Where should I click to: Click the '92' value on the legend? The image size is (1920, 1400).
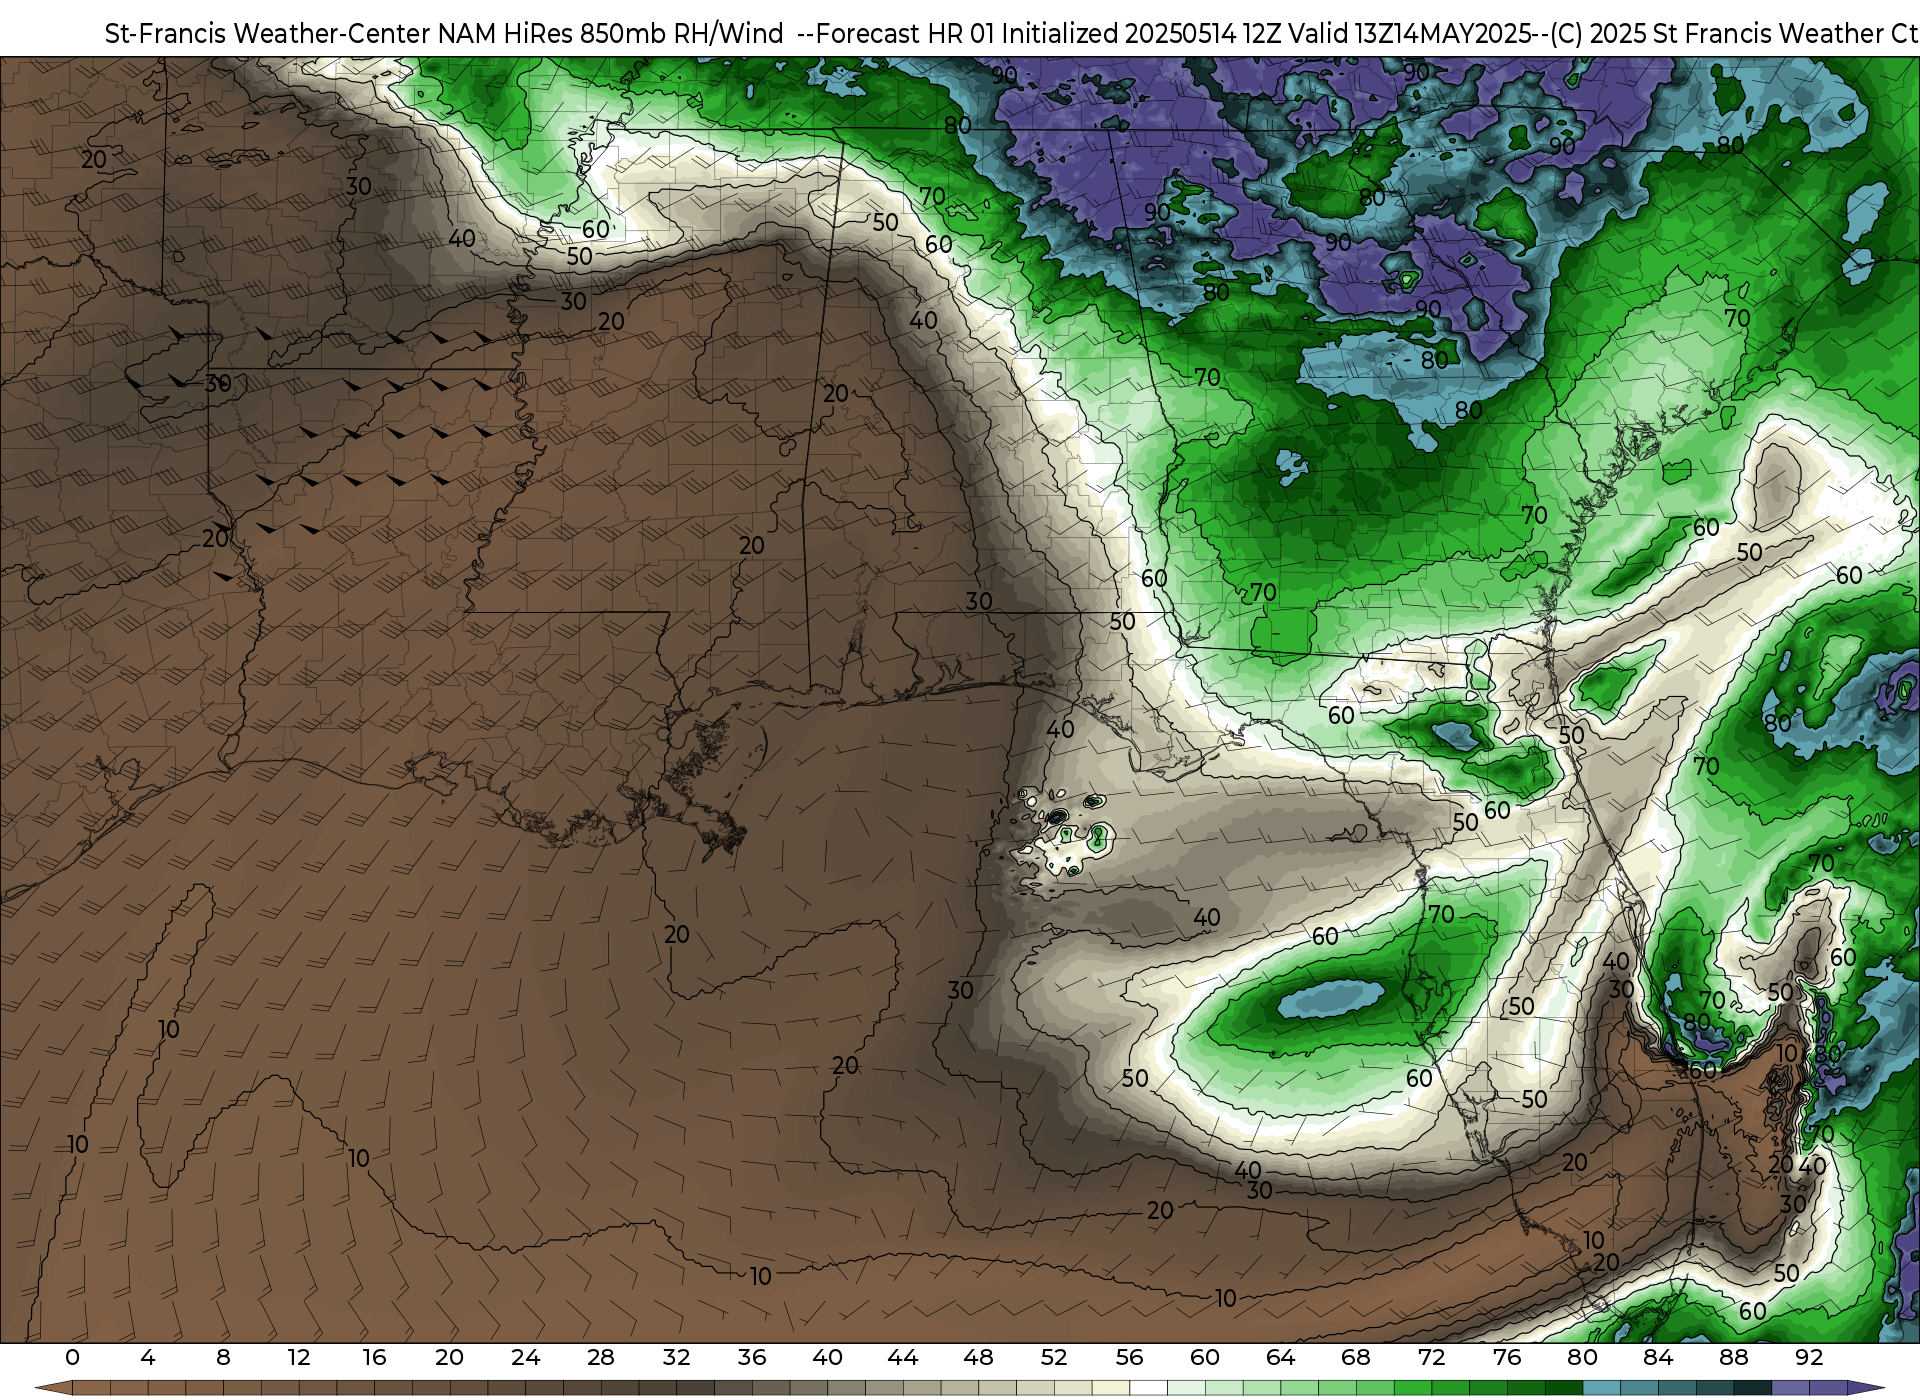point(1809,1357)
